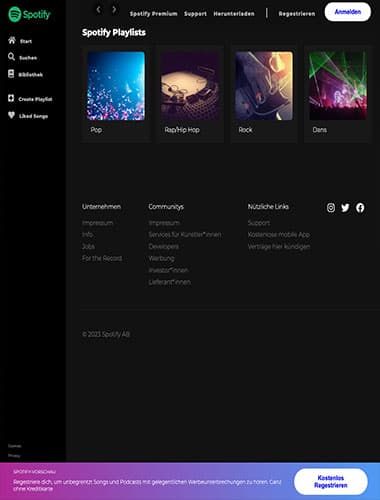Click the Start home icon
The height and width of the screenshot is (500, 380).
pos(12,40)
